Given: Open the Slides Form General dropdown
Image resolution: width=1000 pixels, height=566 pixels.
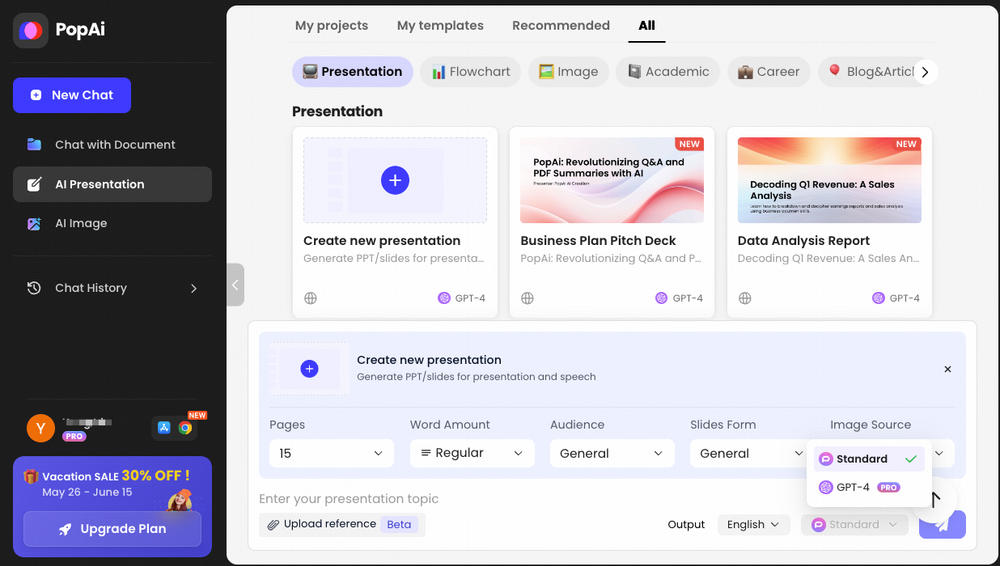Looking at the screenshot, I should (x=749, y=453).
